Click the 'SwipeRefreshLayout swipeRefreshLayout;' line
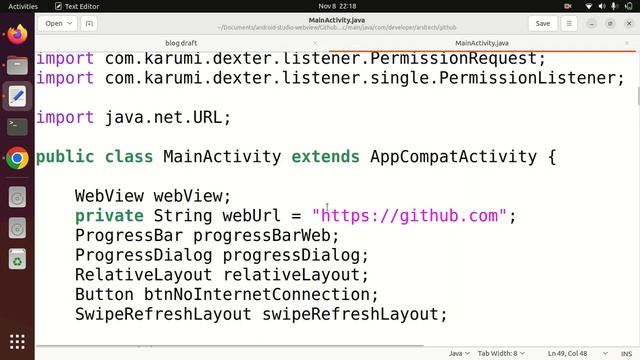The height and width of the screenshot is (360, 640). tap(261, 314)
